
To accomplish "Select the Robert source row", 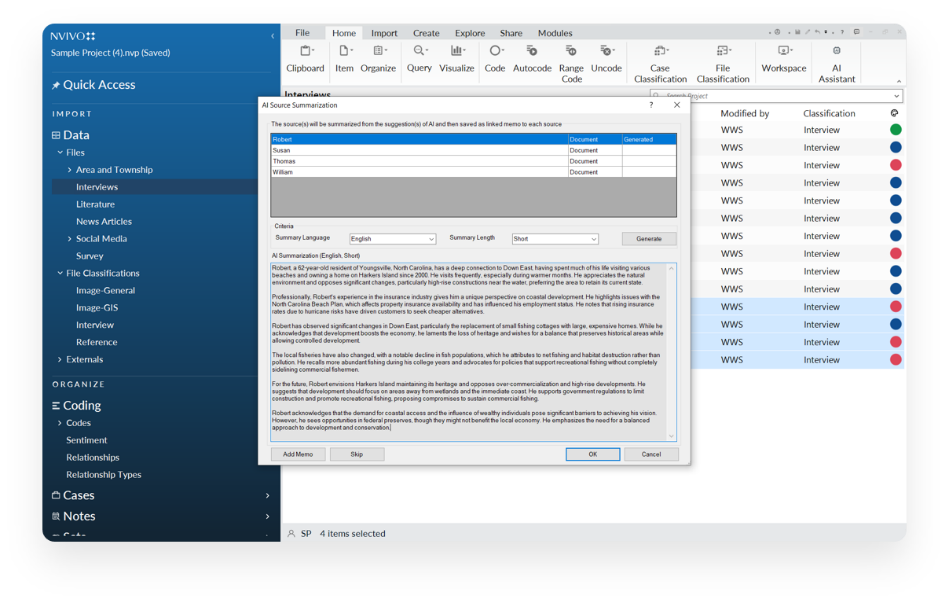I will 473,139.
